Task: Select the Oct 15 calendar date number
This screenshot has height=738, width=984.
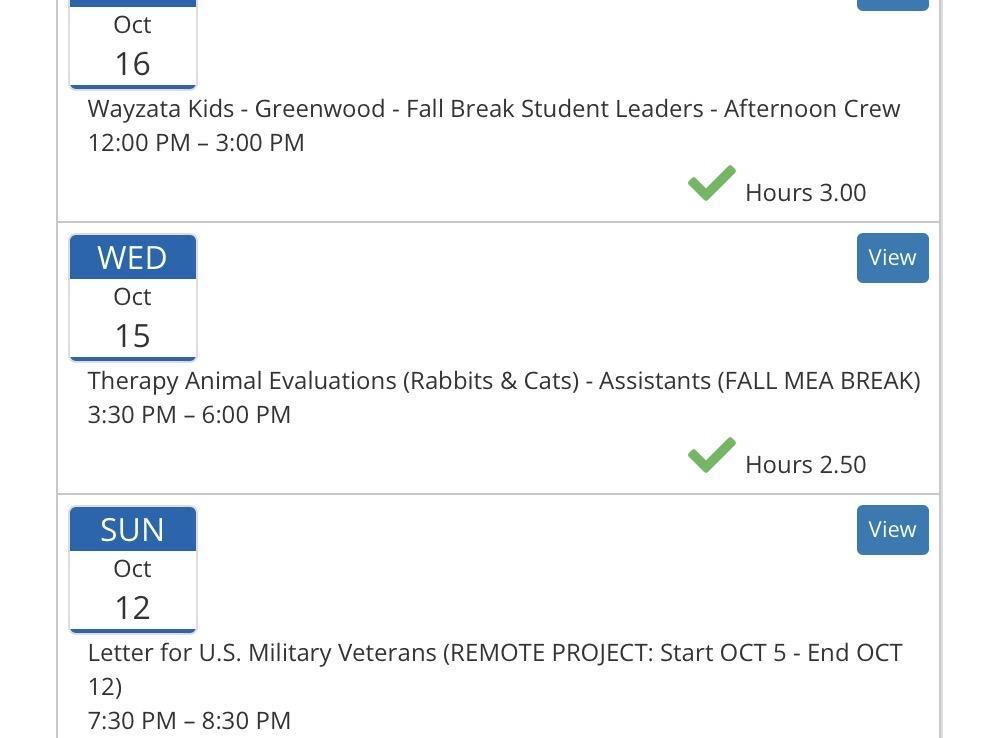Action: pos(133,336)
